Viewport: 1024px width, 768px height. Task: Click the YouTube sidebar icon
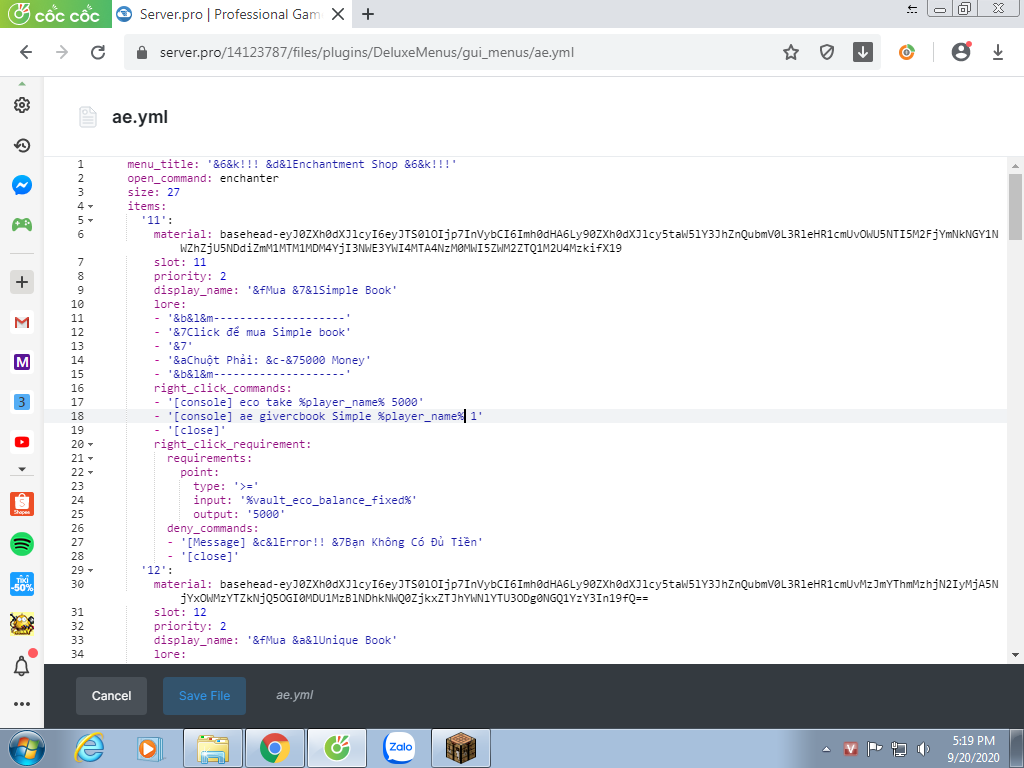[x=21, y=441]
